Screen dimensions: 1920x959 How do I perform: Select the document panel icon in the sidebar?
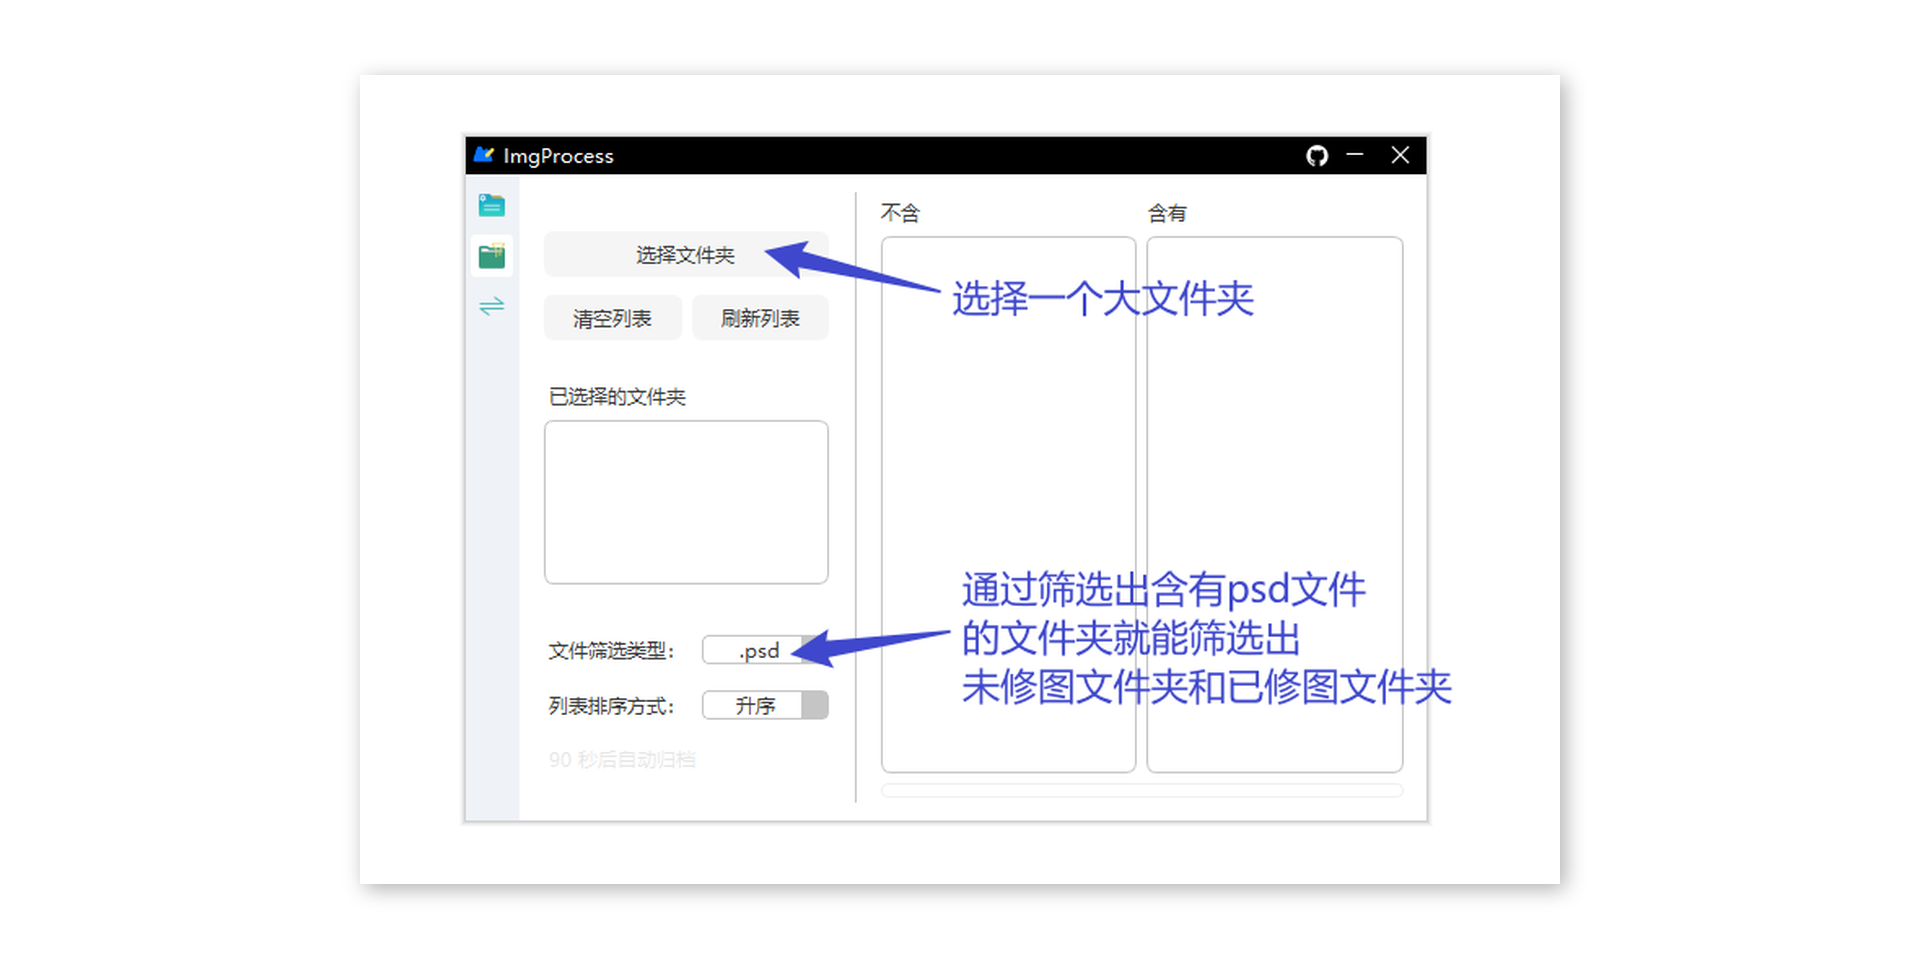tap(491, 205)
